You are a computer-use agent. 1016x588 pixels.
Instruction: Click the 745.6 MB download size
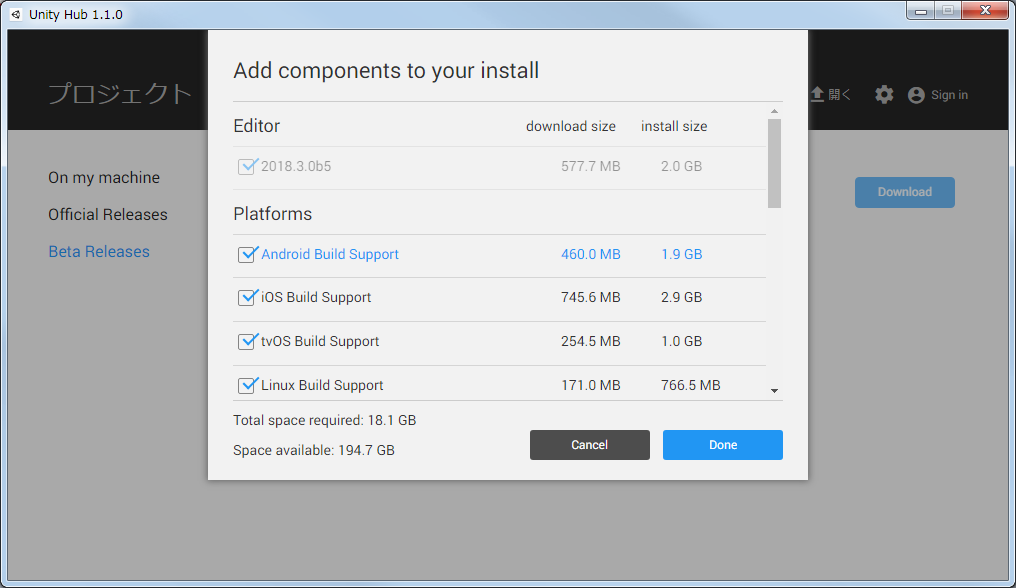(591, 297)
